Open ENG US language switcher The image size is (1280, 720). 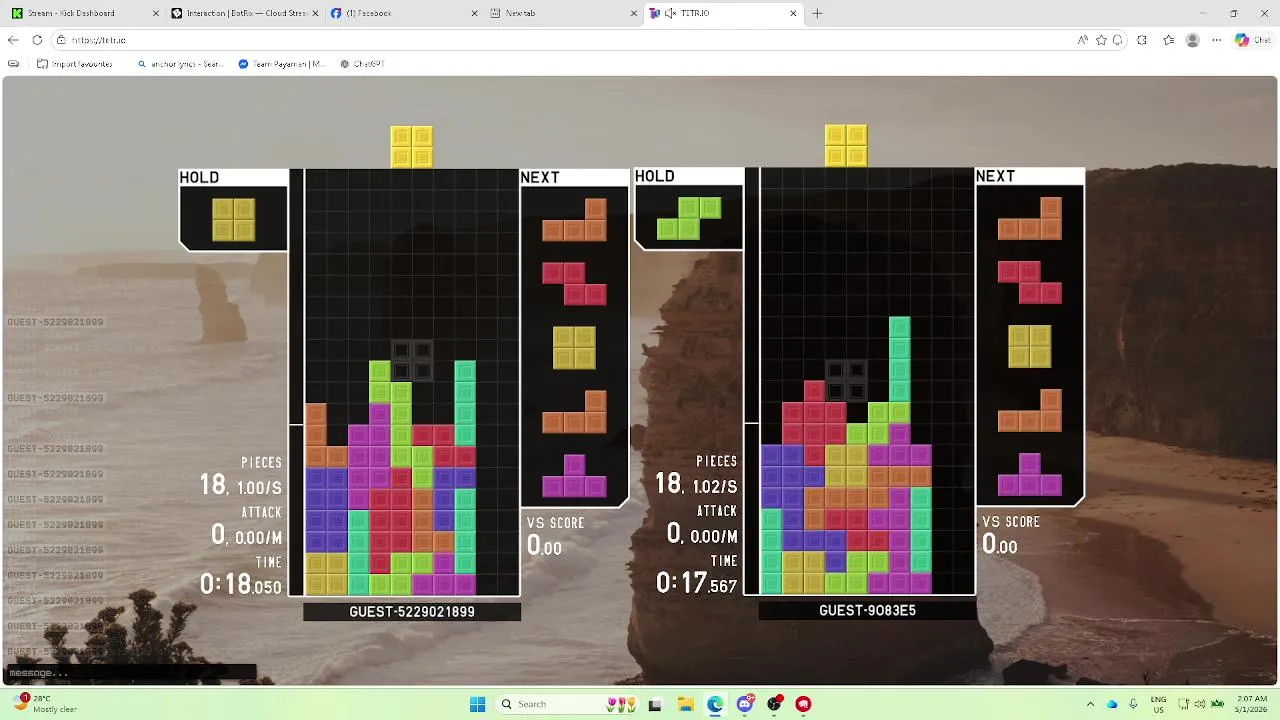coord(1158,704)
